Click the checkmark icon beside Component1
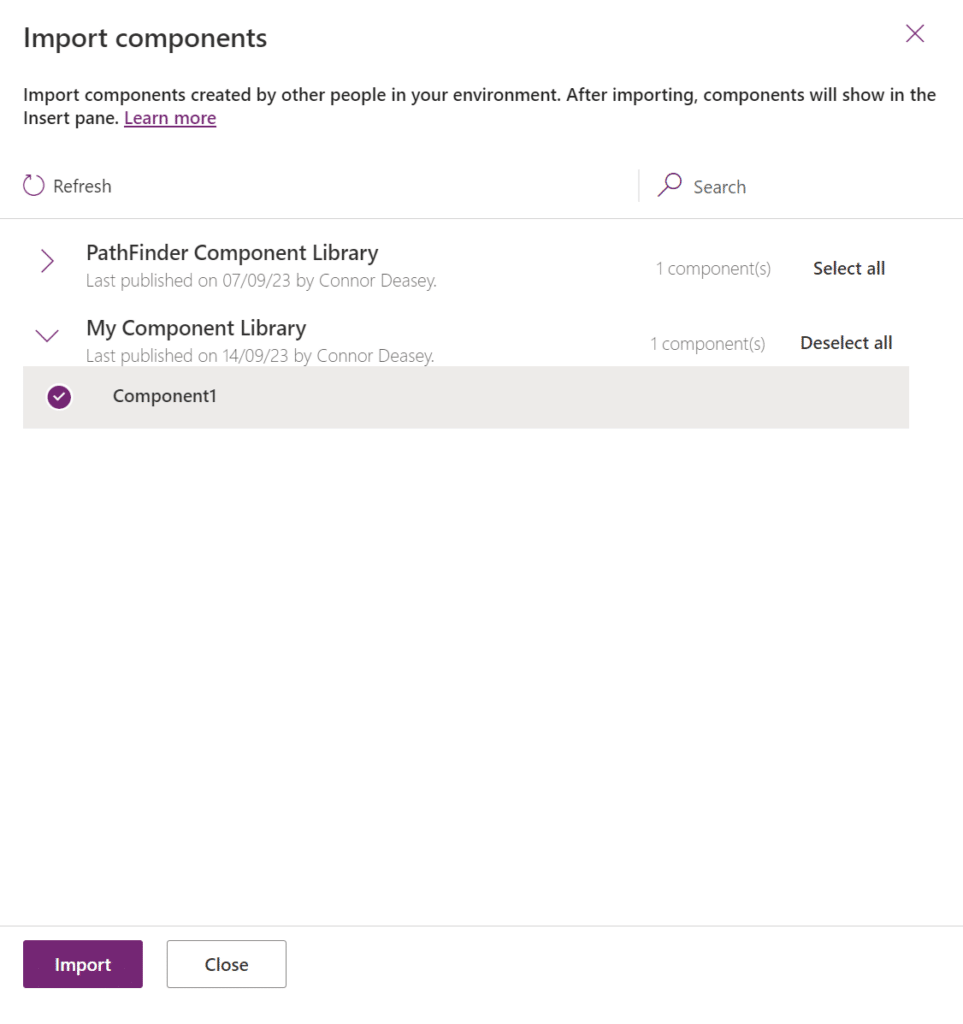The width and height of the screenshot is (963, 1024). [59, 397]
